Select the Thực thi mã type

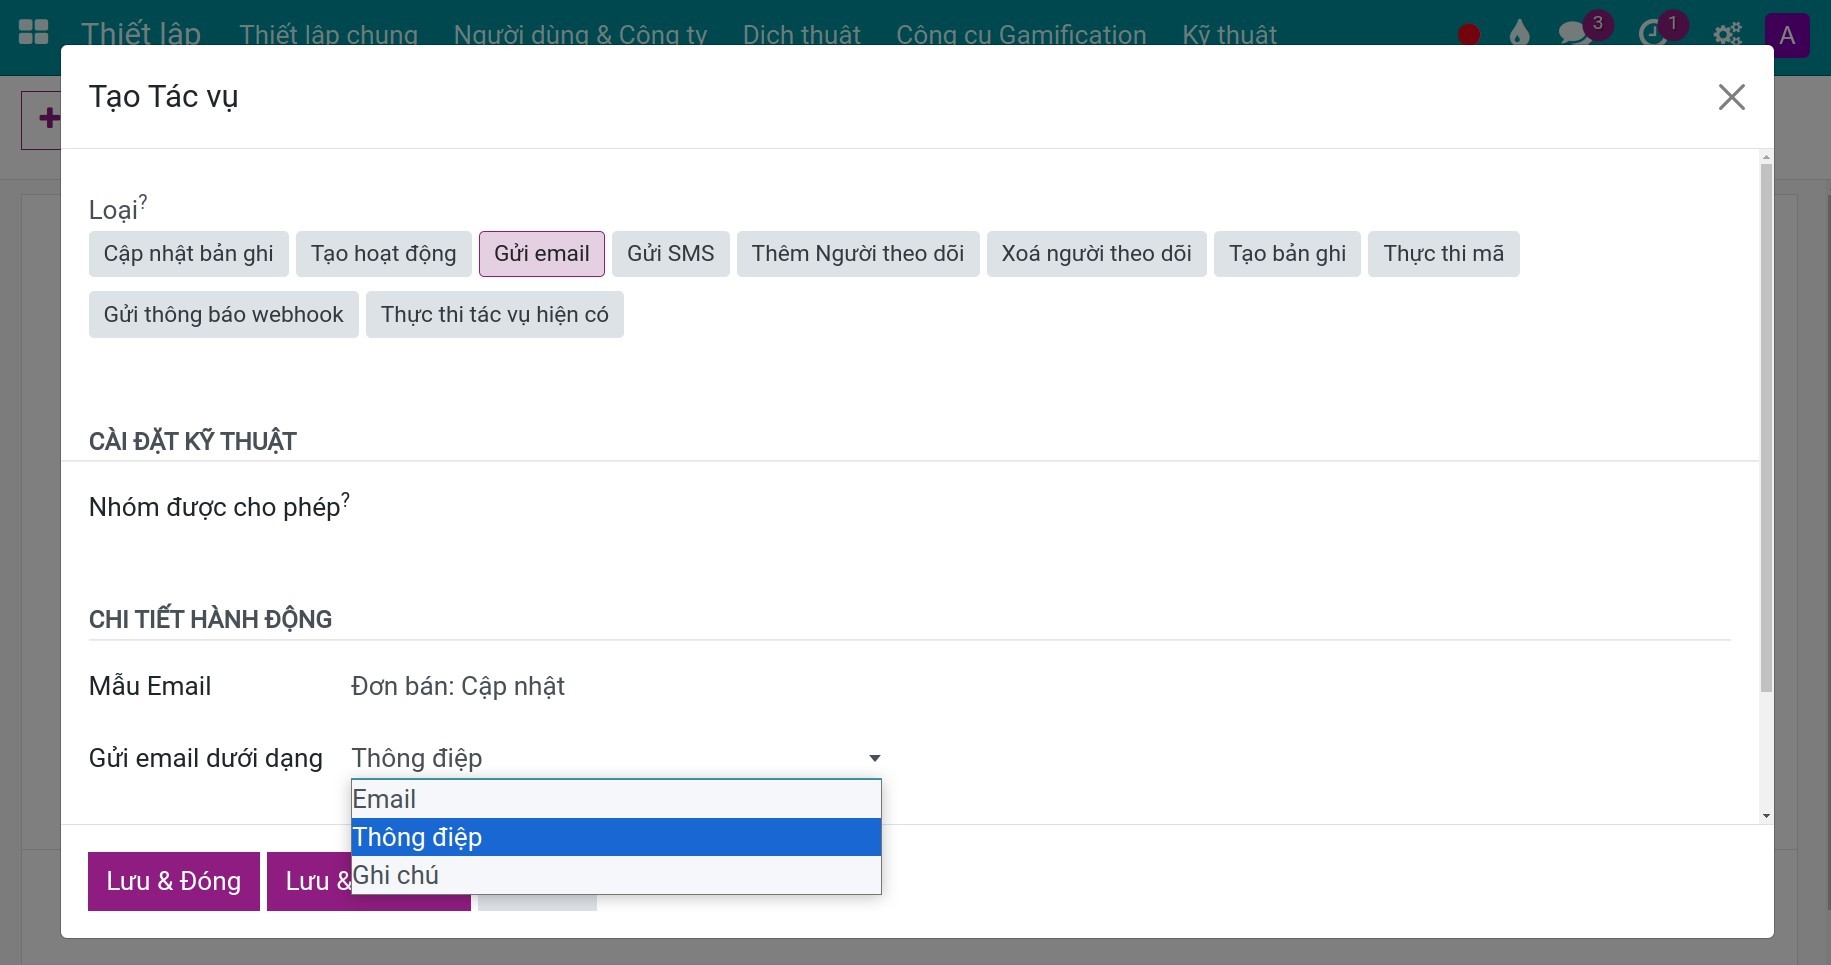coord(1444,254)
